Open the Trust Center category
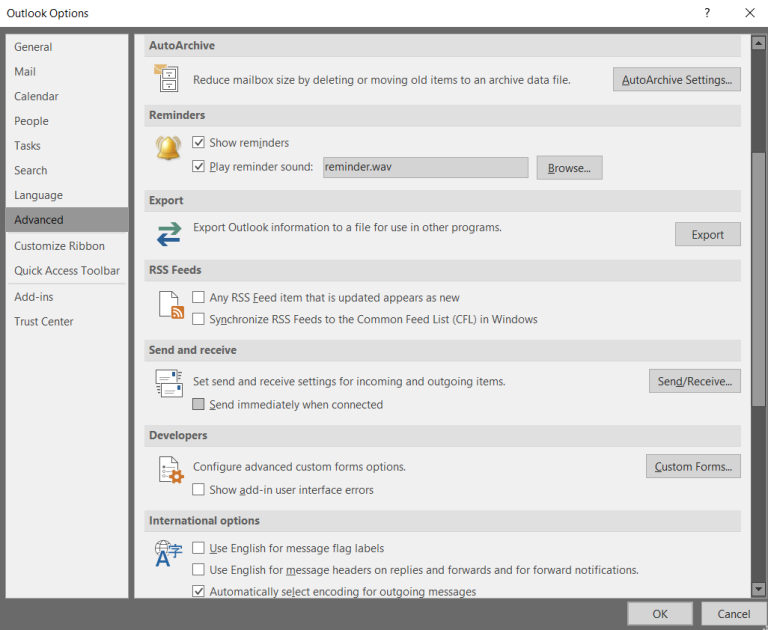The width and height of the screenshot is (768, 630). [x=67, y=321]
